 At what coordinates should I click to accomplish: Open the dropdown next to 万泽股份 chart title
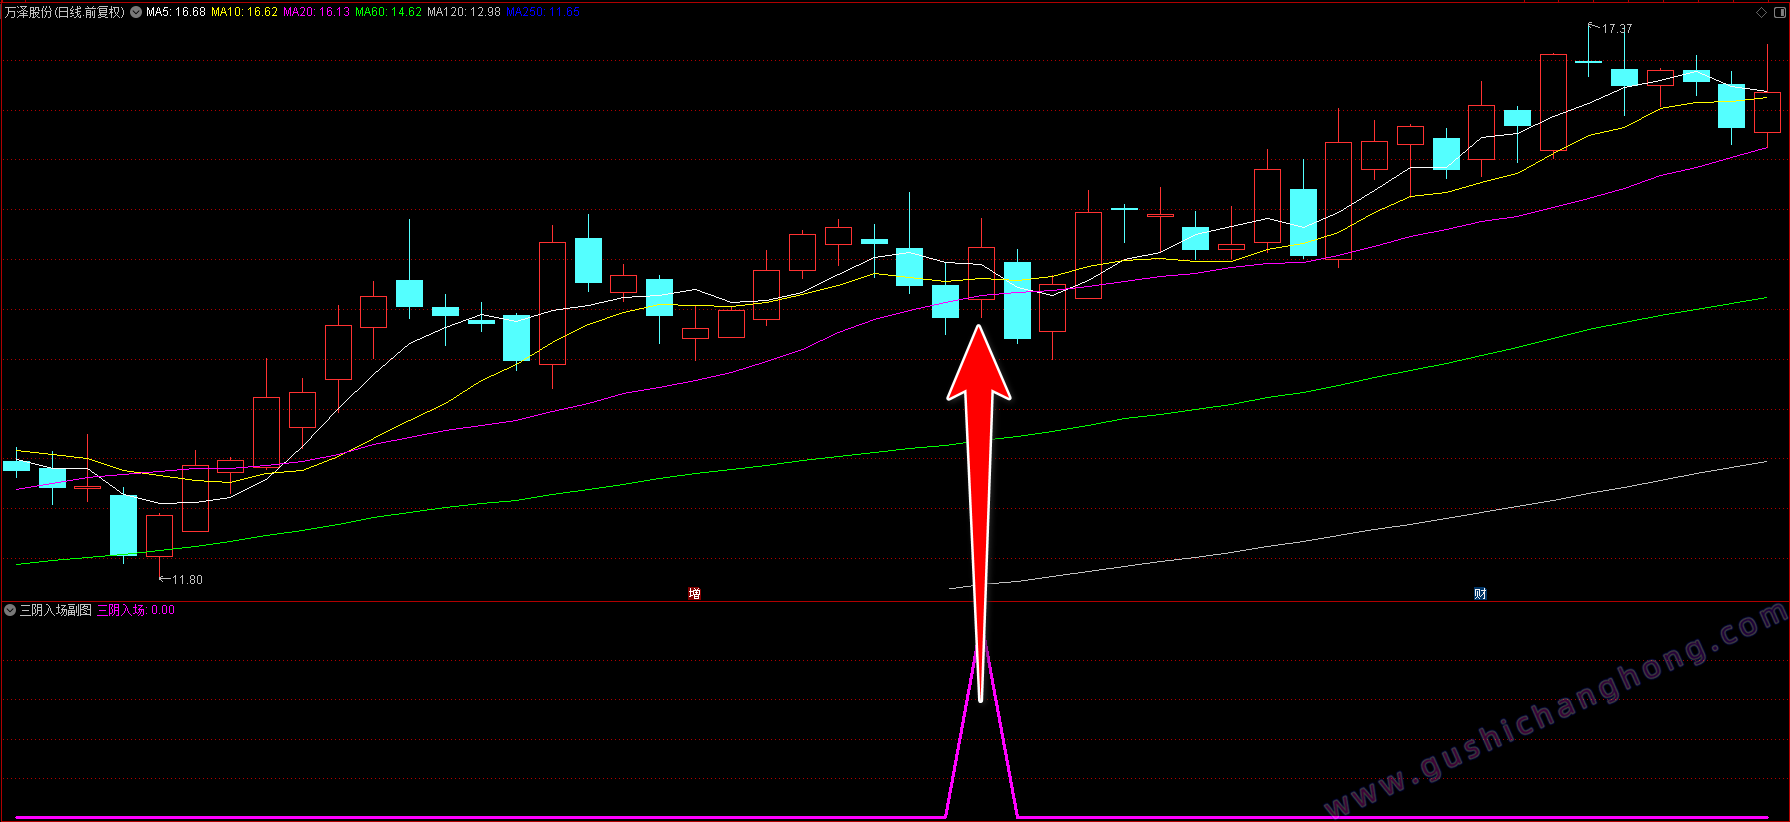point(136,12)
